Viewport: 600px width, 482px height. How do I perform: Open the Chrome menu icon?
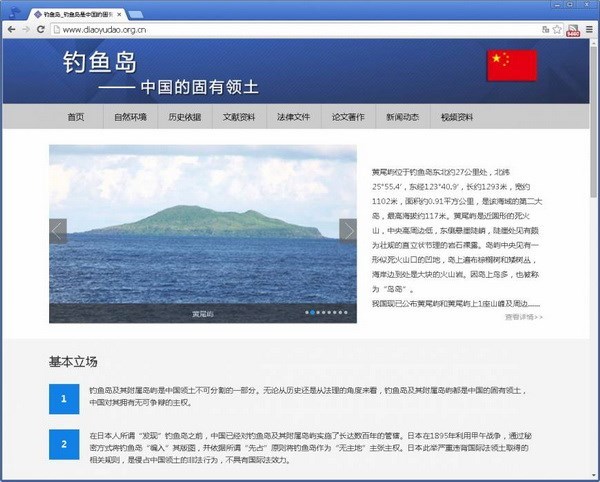click(589, 30)
